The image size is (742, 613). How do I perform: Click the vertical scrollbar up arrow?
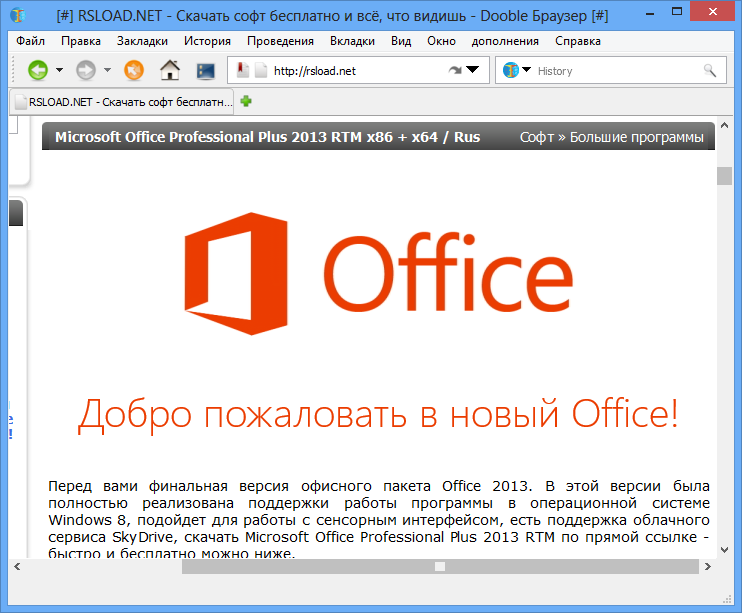(724, 125)
